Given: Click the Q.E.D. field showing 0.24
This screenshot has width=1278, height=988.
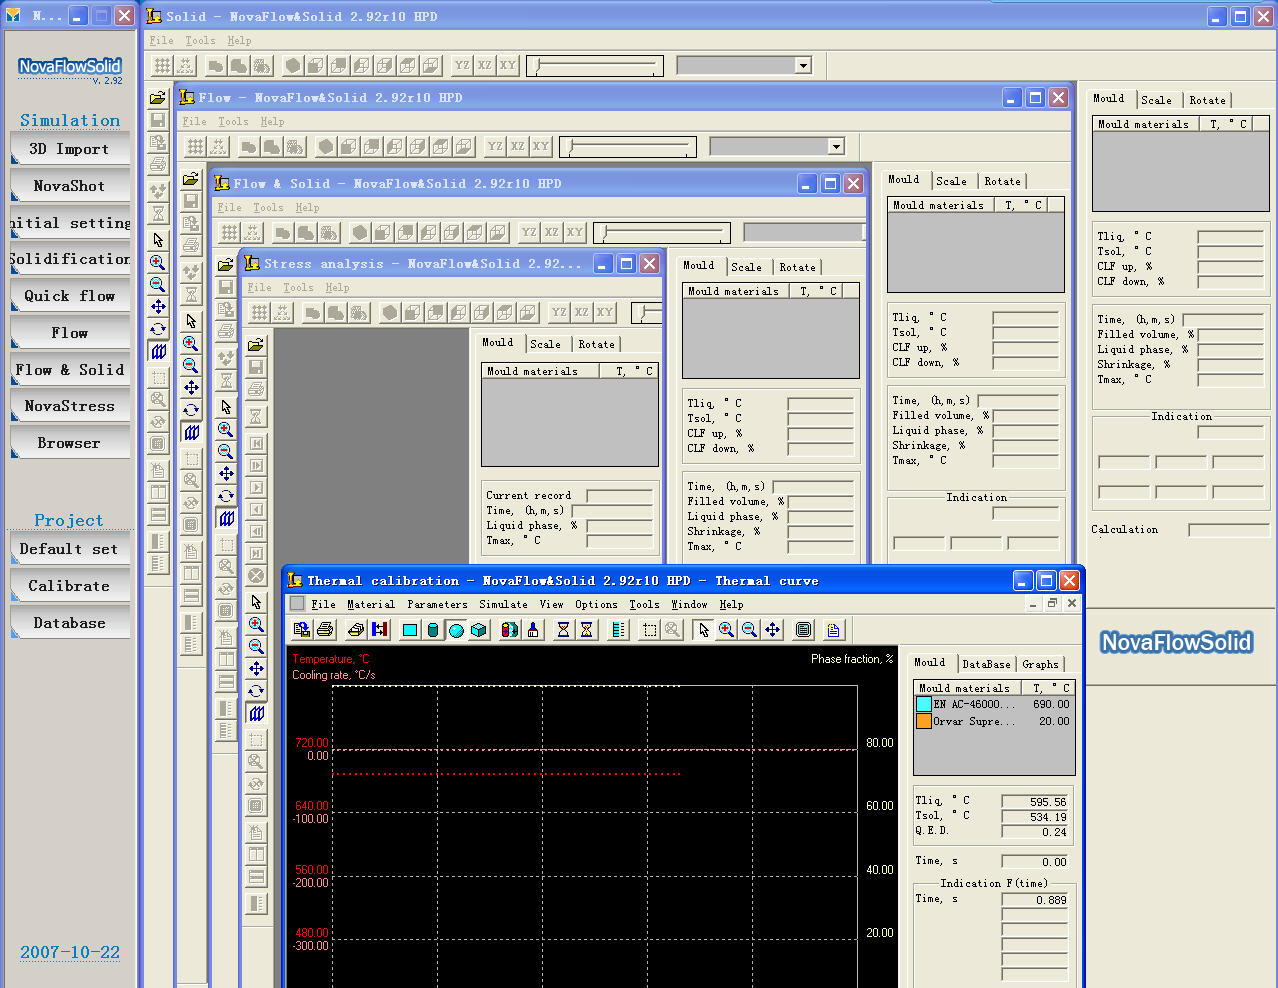Looking at the screenshot, I should pos(1036,832).
